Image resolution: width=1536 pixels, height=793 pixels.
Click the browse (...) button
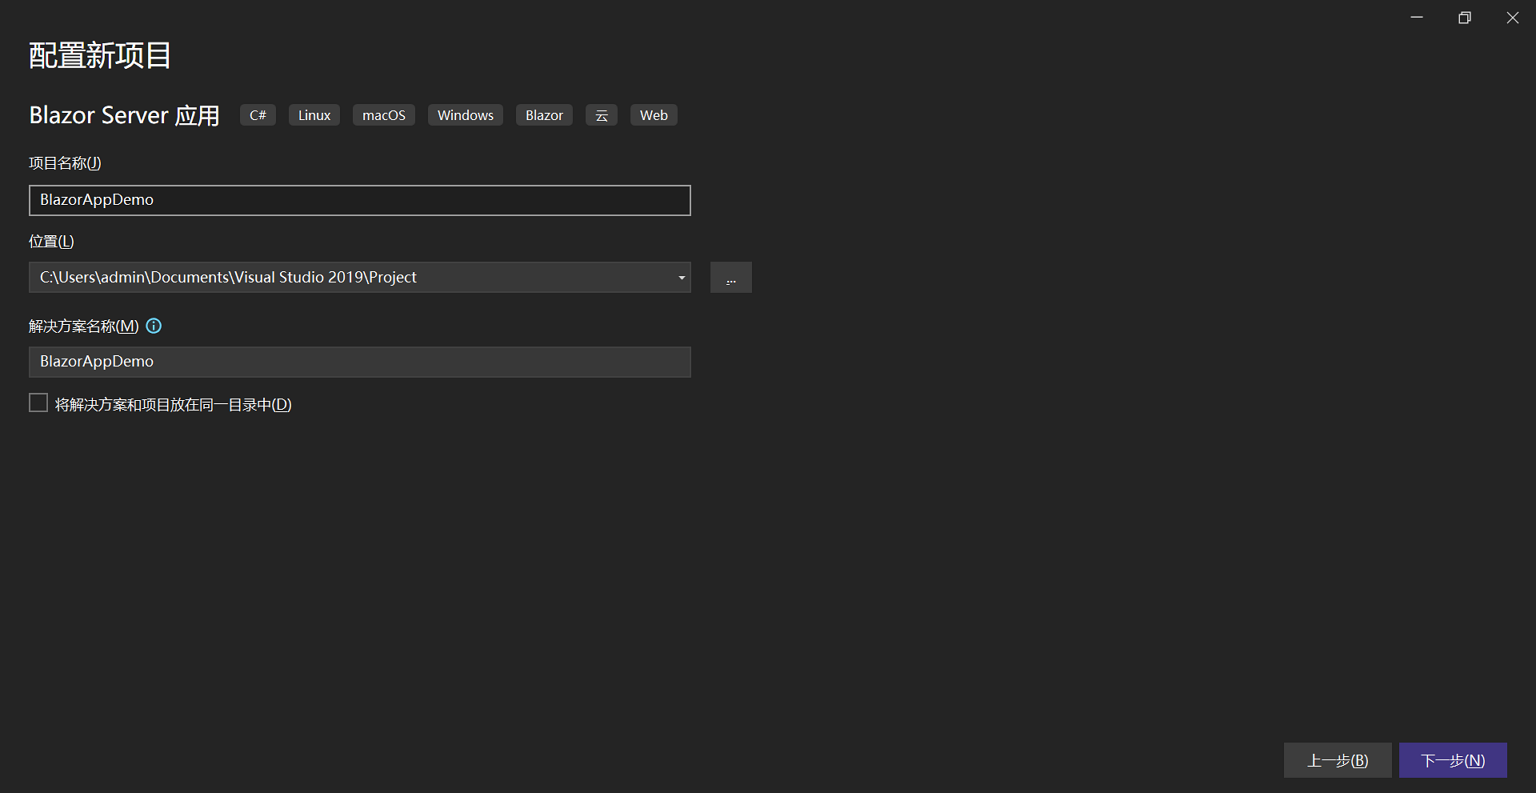pyautogui.click(x=731, y=277)
